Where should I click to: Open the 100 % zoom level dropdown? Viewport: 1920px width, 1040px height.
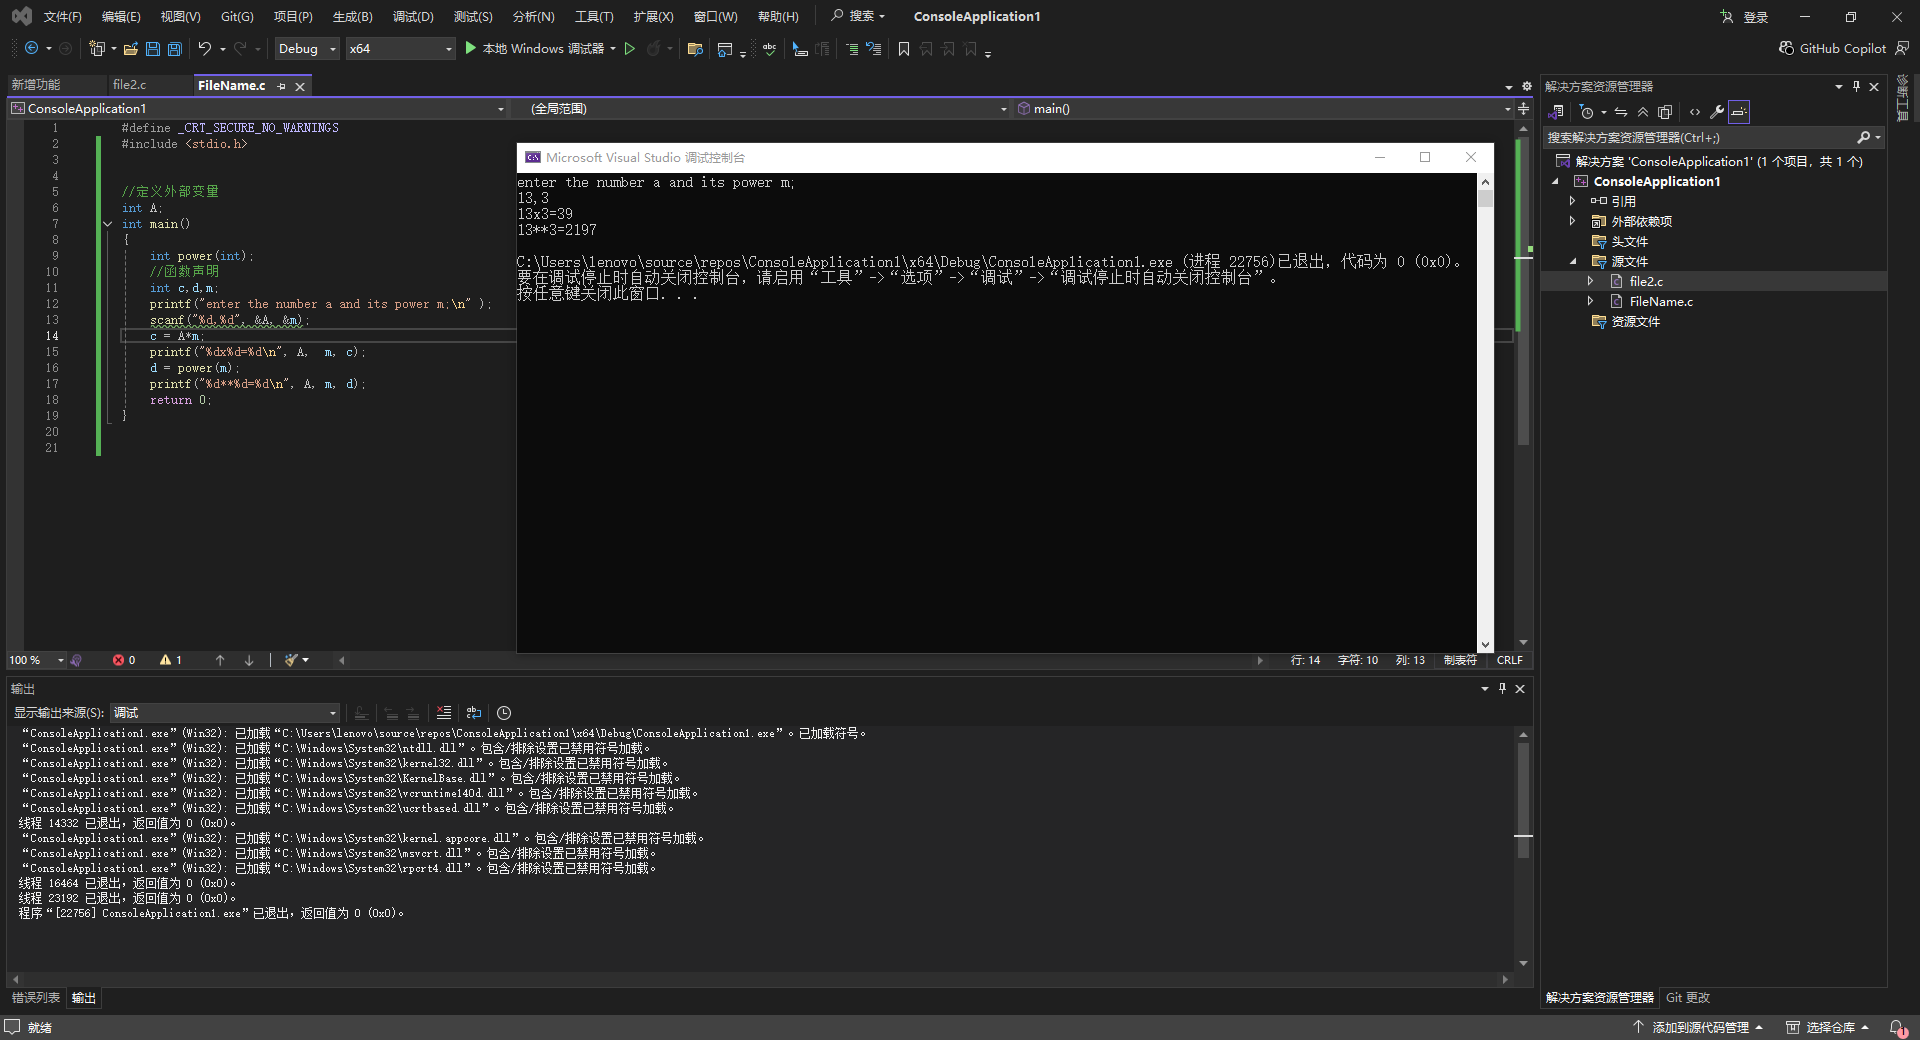pos(35,660)
